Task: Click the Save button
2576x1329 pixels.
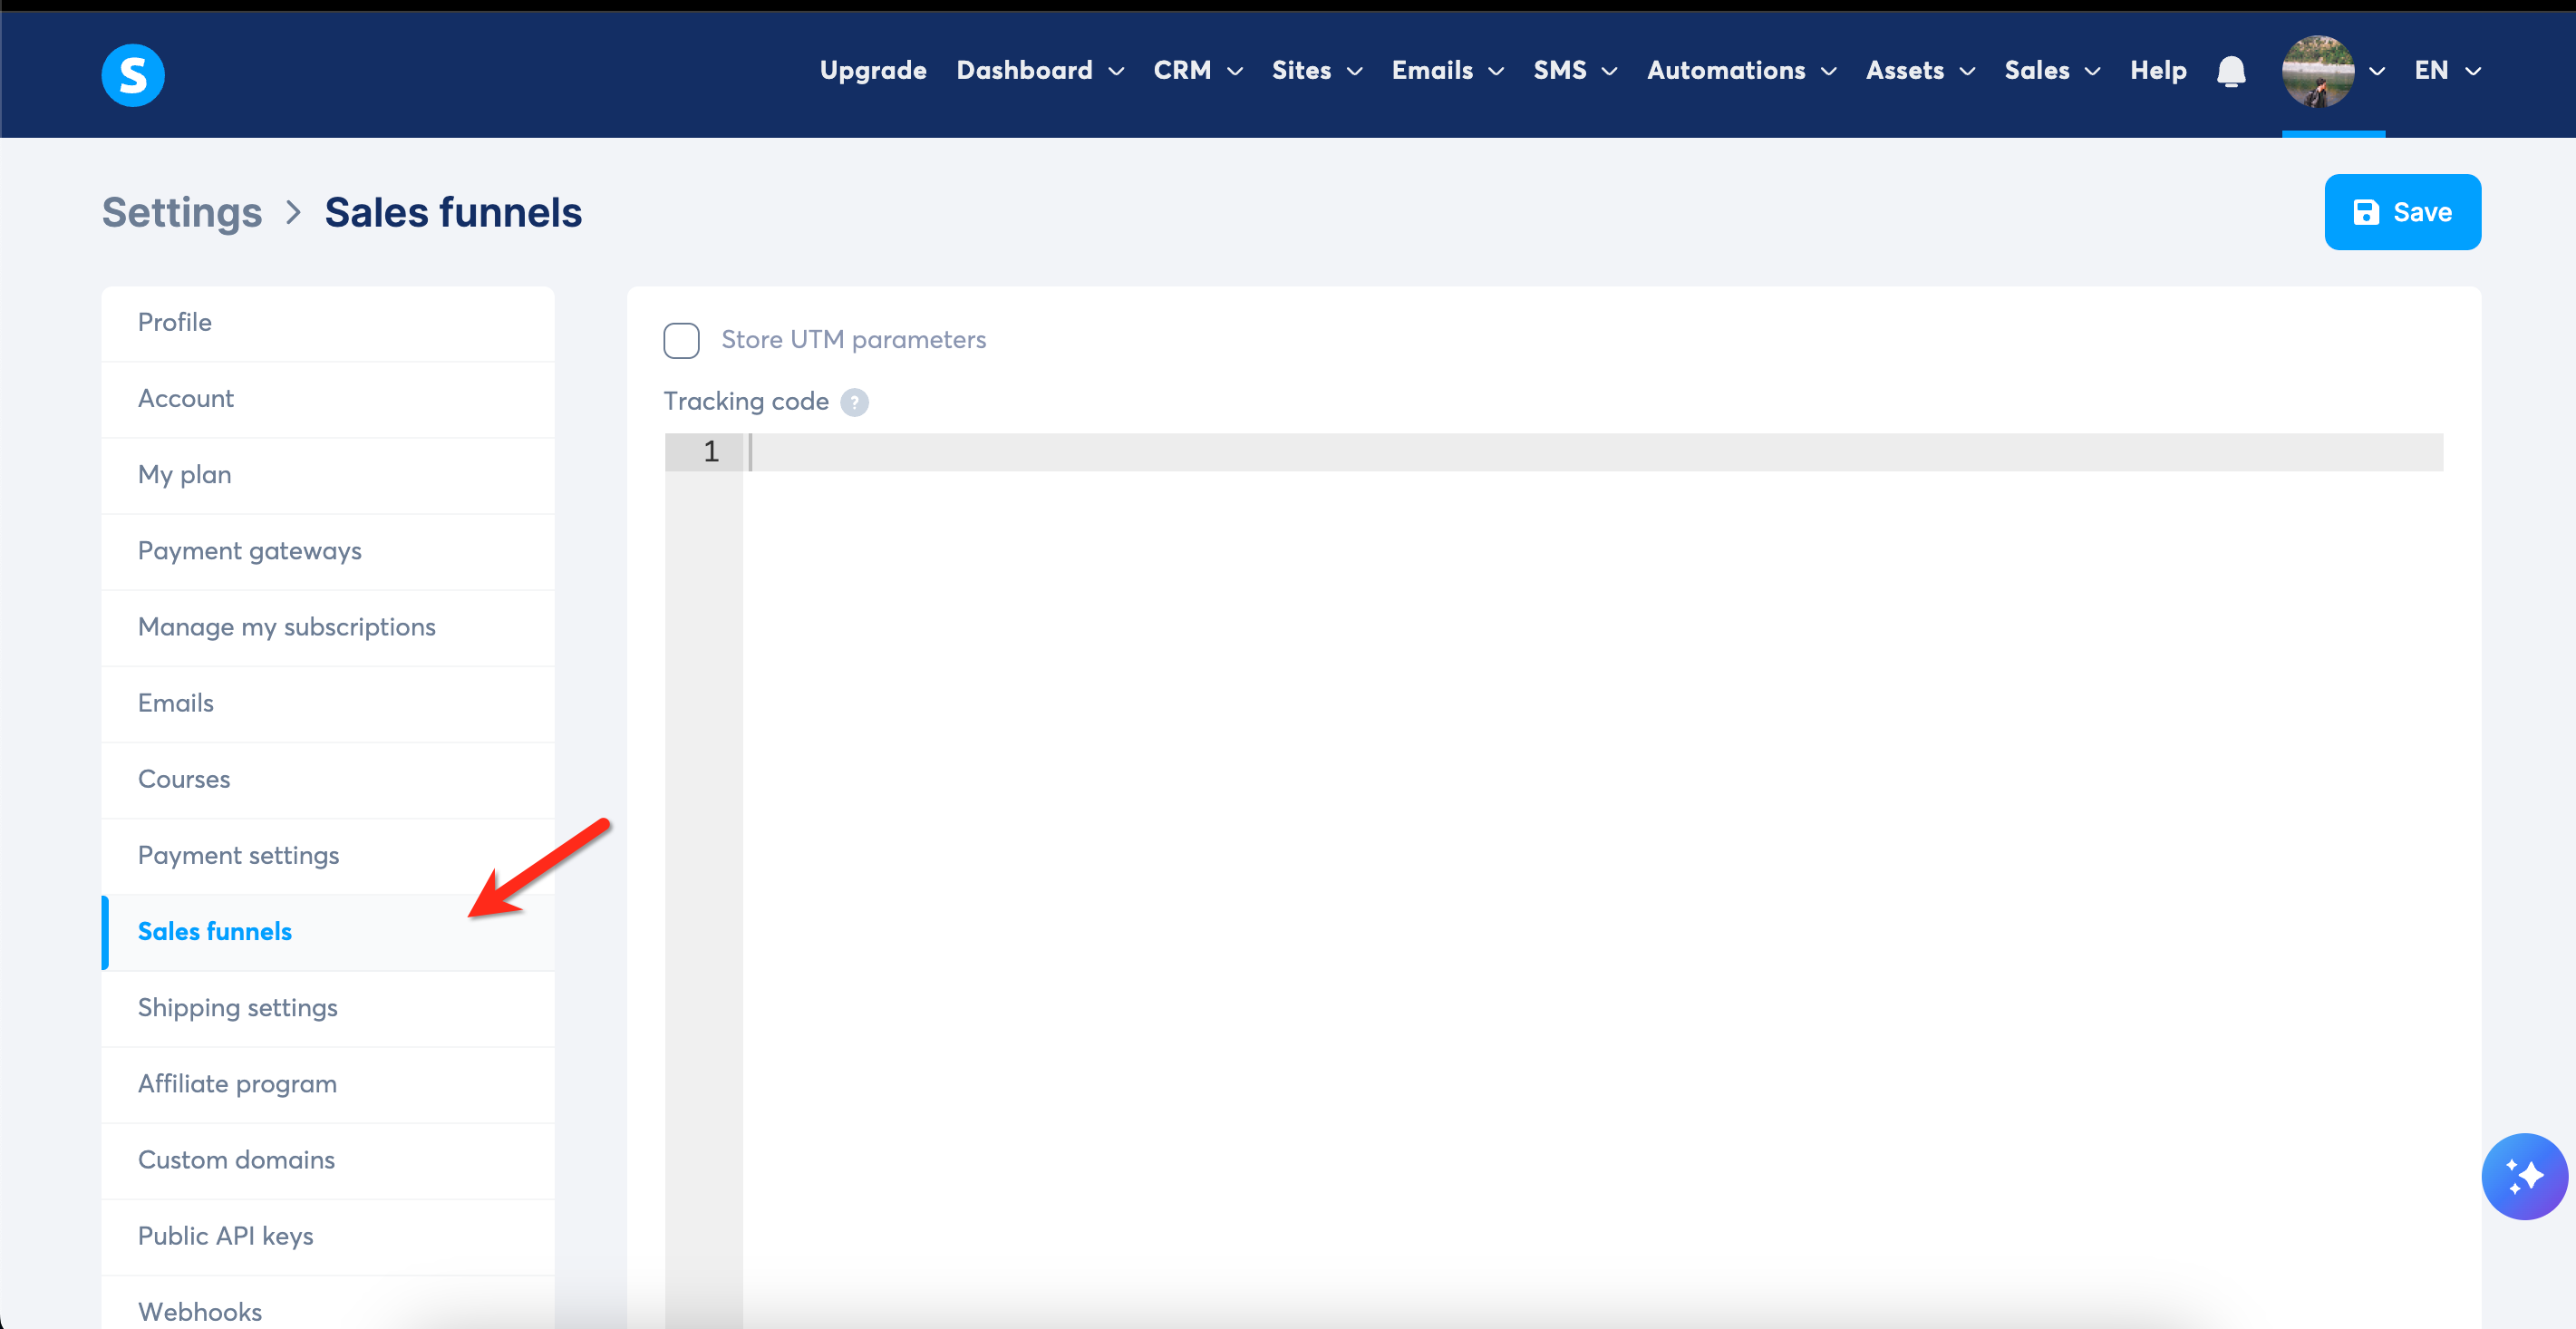Action: (2403, 211)
